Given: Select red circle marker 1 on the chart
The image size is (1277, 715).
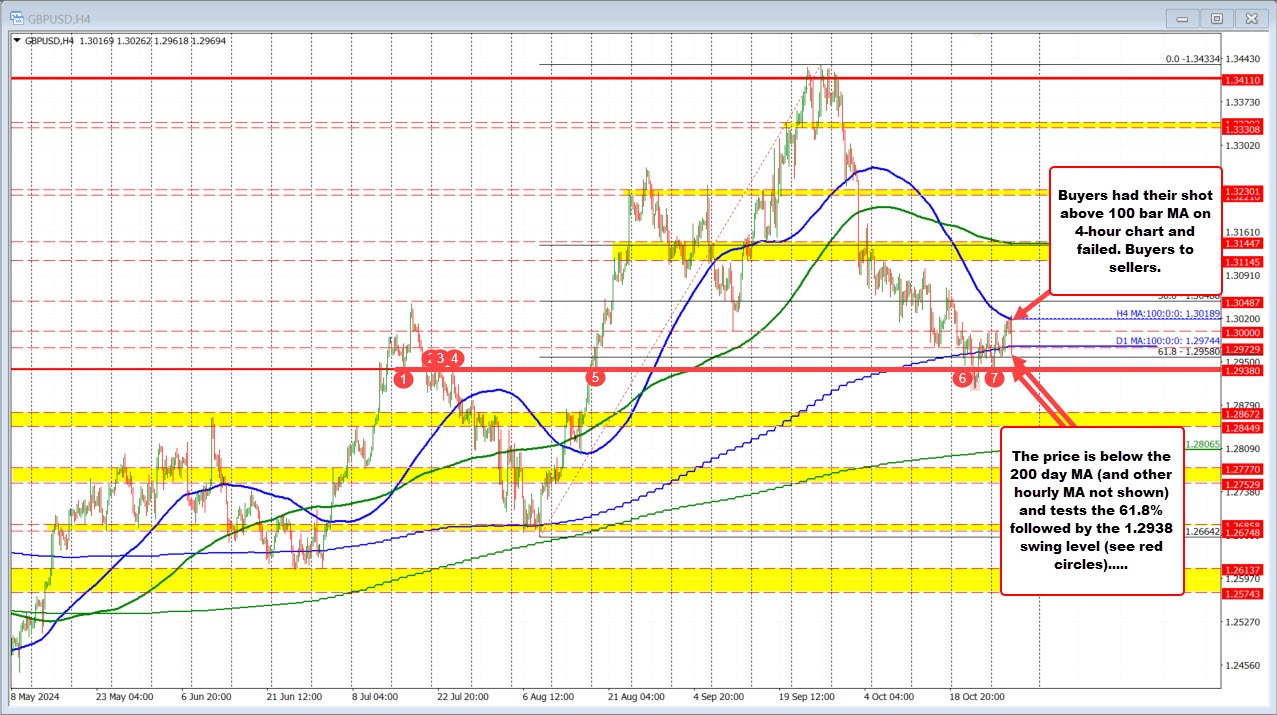Looking at the screenshot, I should click(x=405, y=378).
